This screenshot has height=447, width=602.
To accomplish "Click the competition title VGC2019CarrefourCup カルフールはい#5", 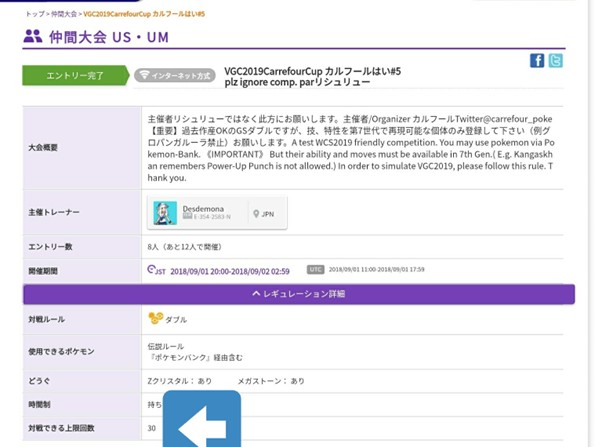I will [313, 71].
